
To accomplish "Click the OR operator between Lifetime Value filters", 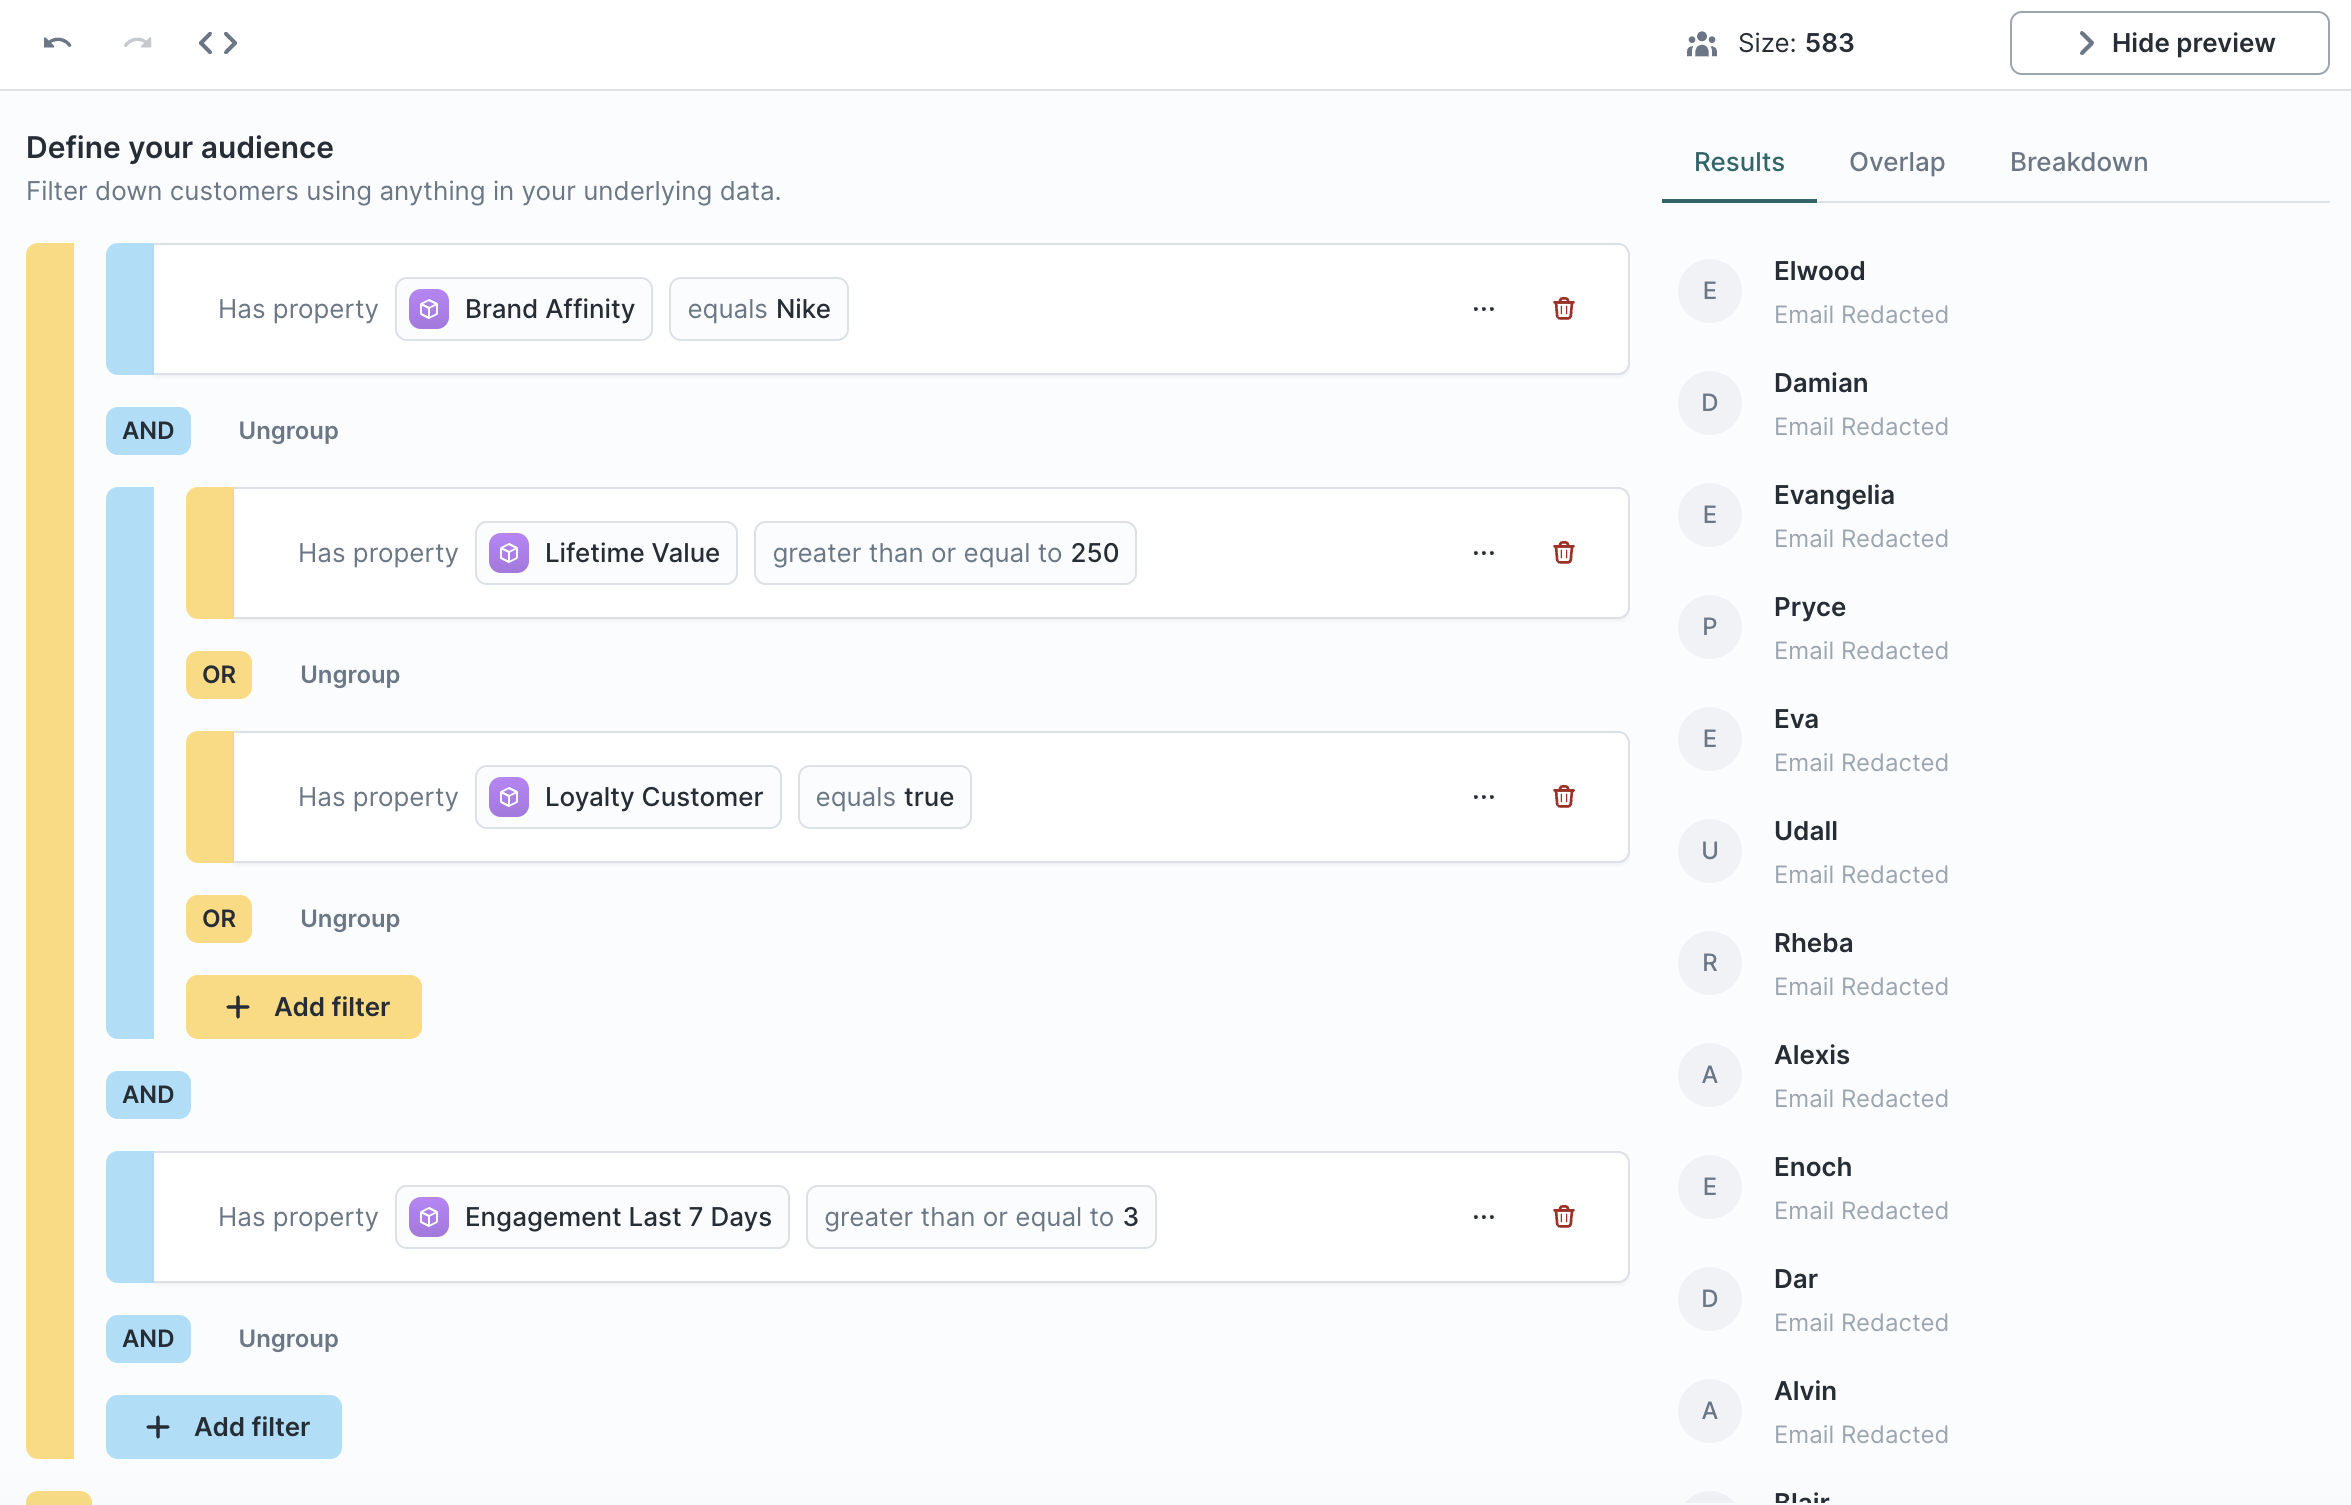I will pos(218,674).
